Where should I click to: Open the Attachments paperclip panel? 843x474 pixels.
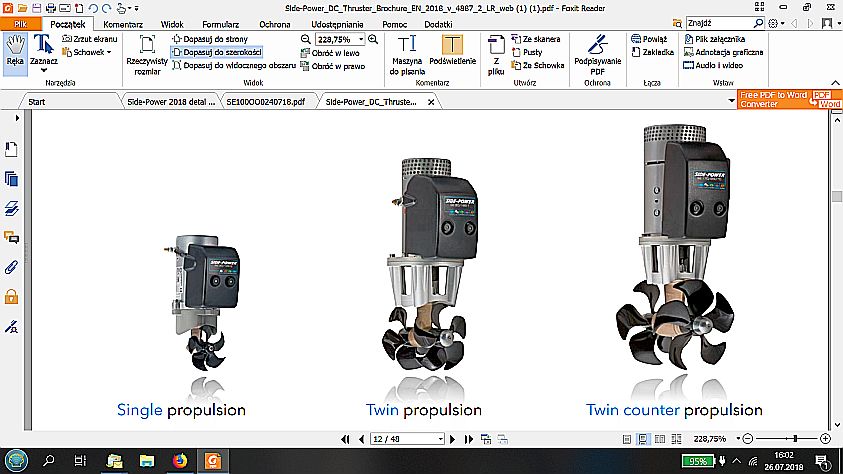coord(11,267)
